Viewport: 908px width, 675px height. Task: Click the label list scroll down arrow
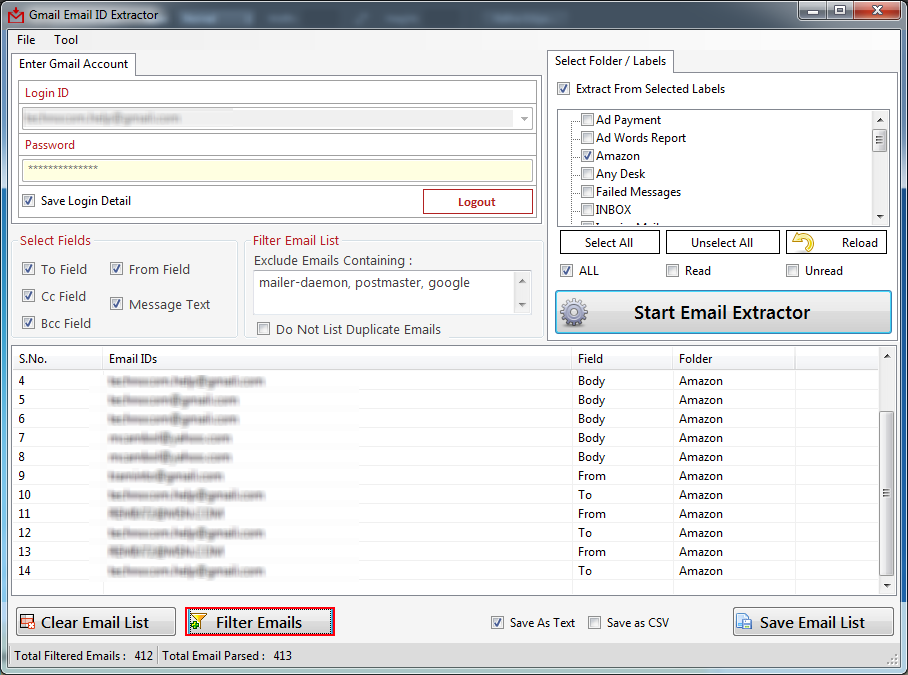click(x=880, y=217)
